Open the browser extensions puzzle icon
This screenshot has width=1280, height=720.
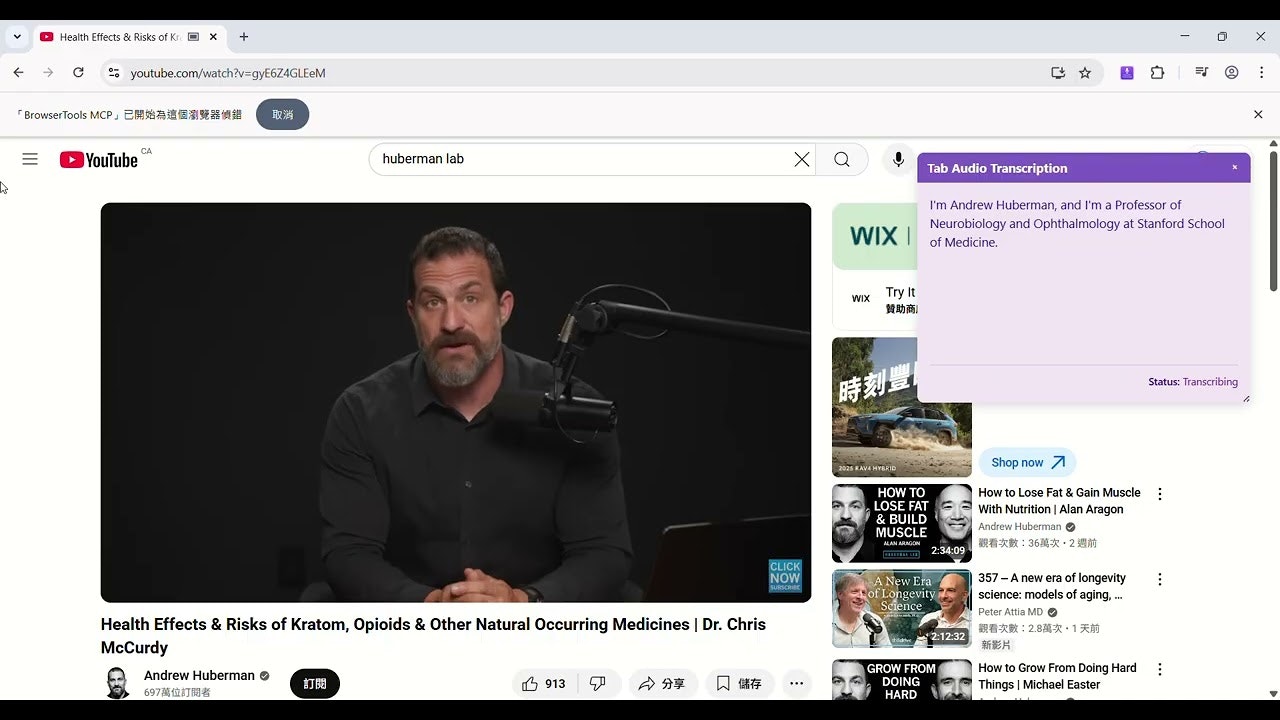1157,72
